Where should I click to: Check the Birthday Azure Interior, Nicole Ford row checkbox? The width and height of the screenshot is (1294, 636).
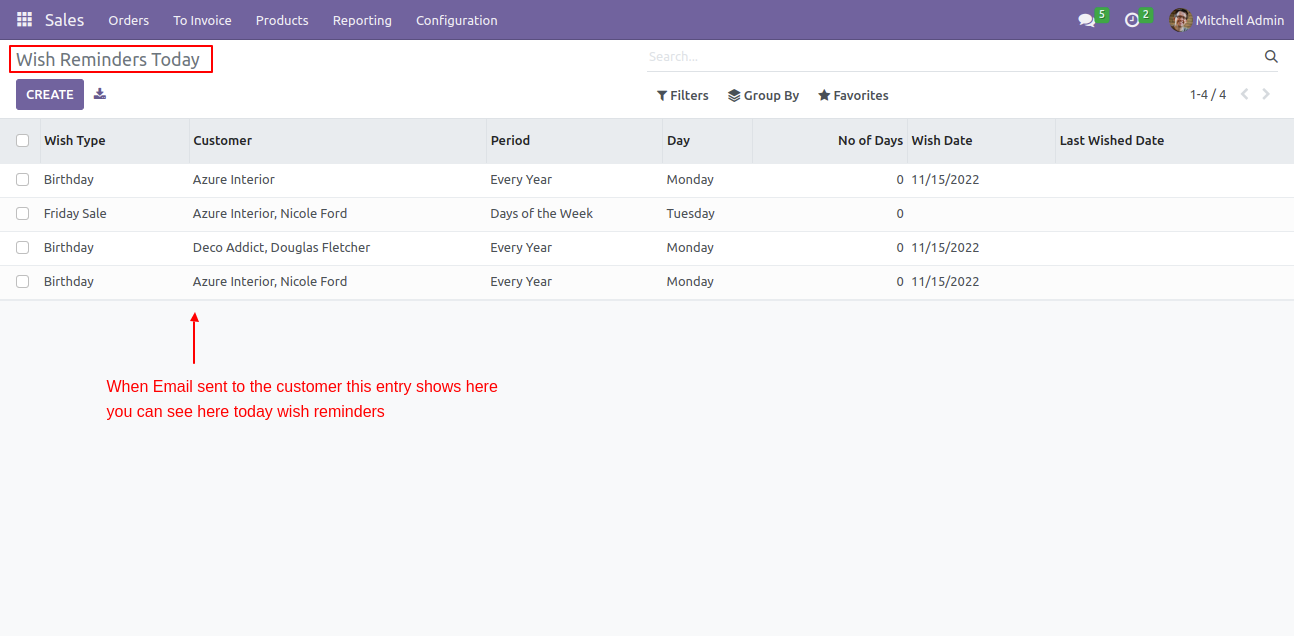(x=23, y=282)
